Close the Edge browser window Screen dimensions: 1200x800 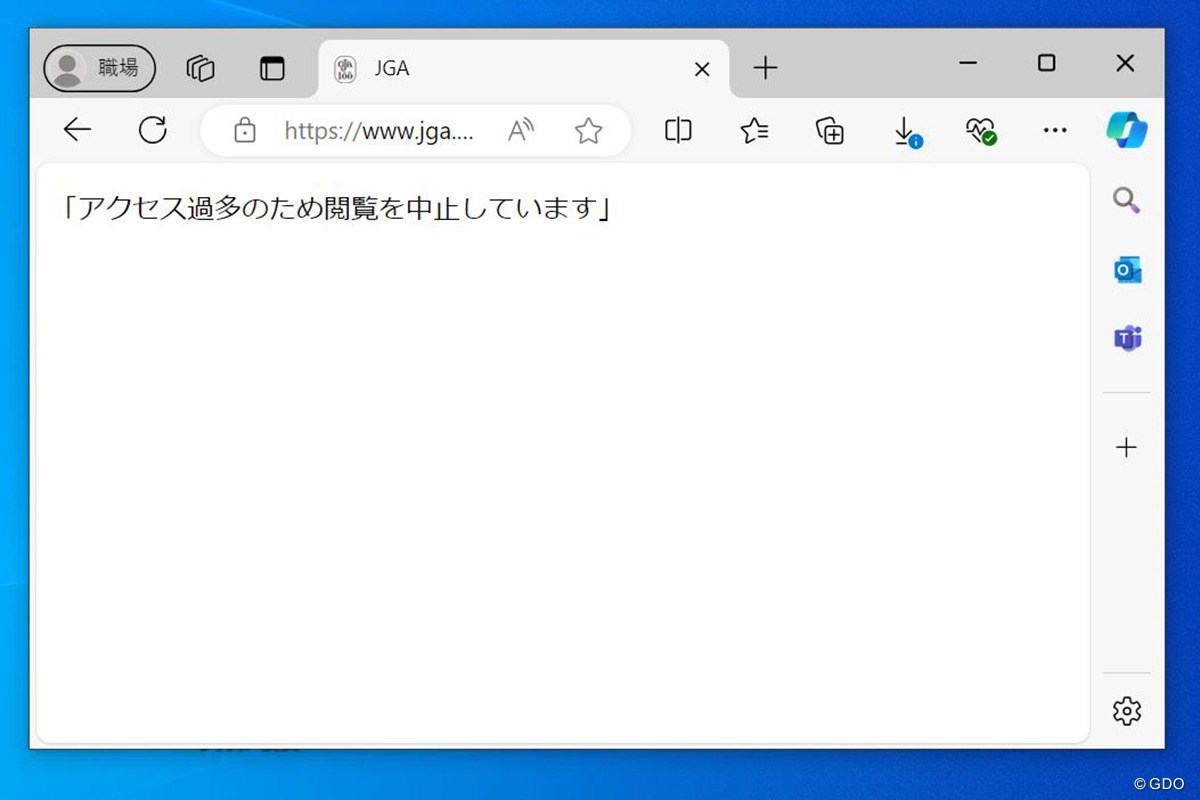[x=1125, y=63]
